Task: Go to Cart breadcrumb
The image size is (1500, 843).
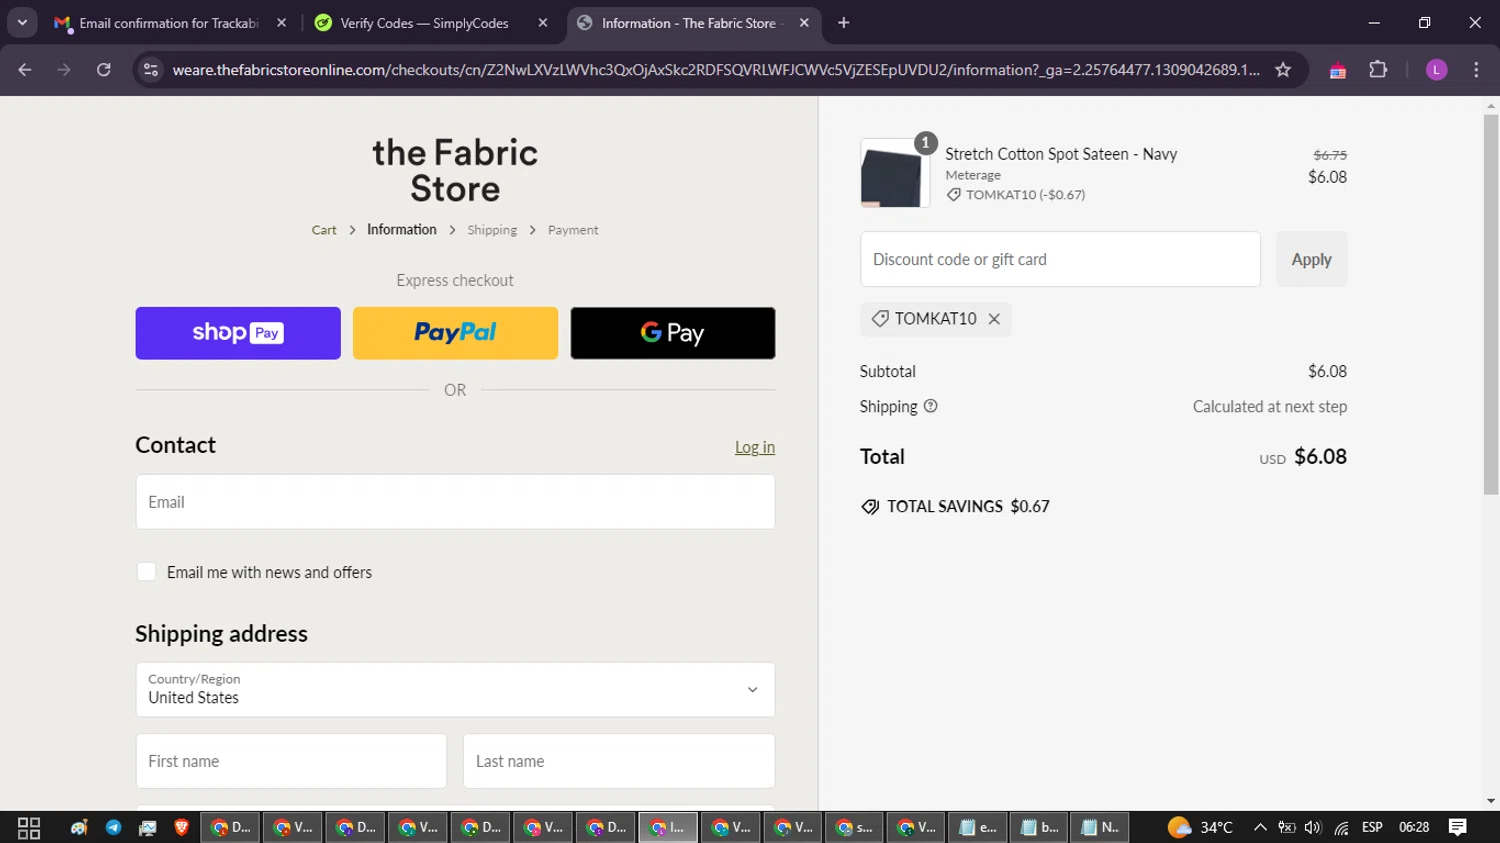Action: (x=324, y=230)
